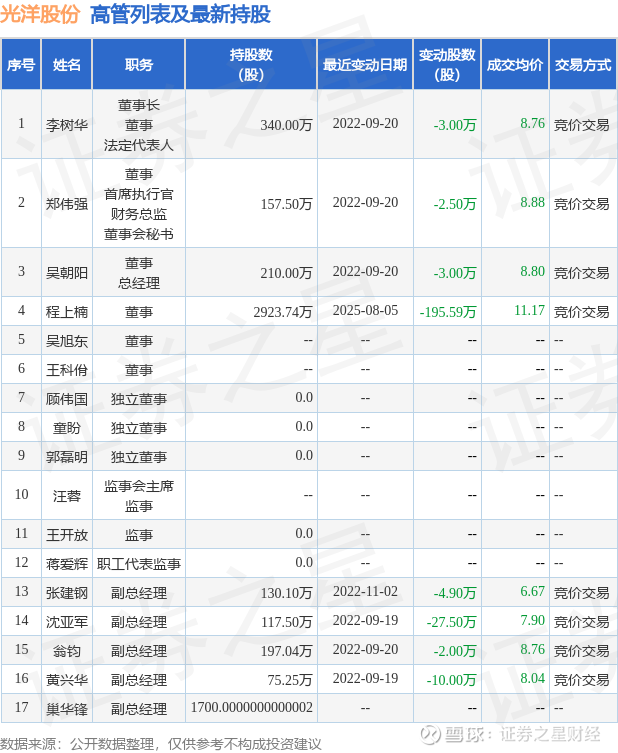Click the 数据来源 footer note
This screenshot has width=618, height=753.
[160, 743]
